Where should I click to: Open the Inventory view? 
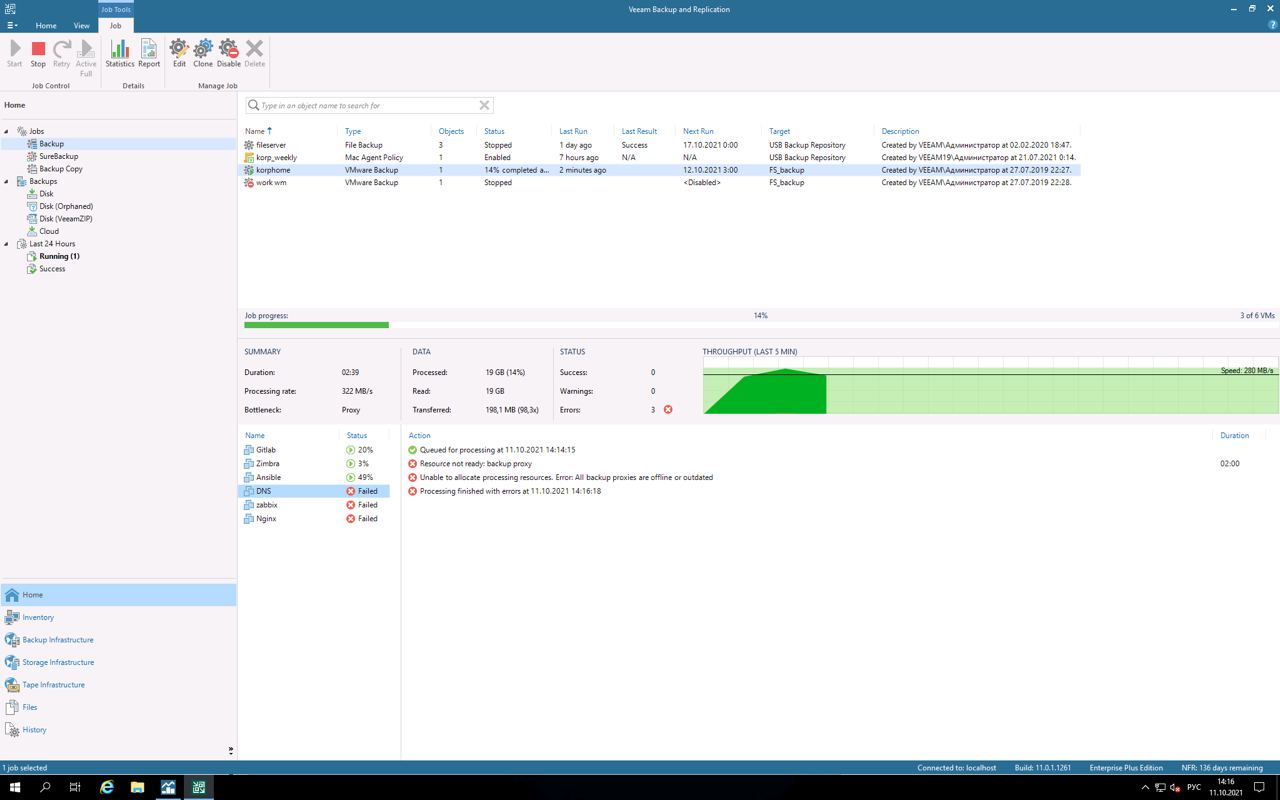pos(118,617)
